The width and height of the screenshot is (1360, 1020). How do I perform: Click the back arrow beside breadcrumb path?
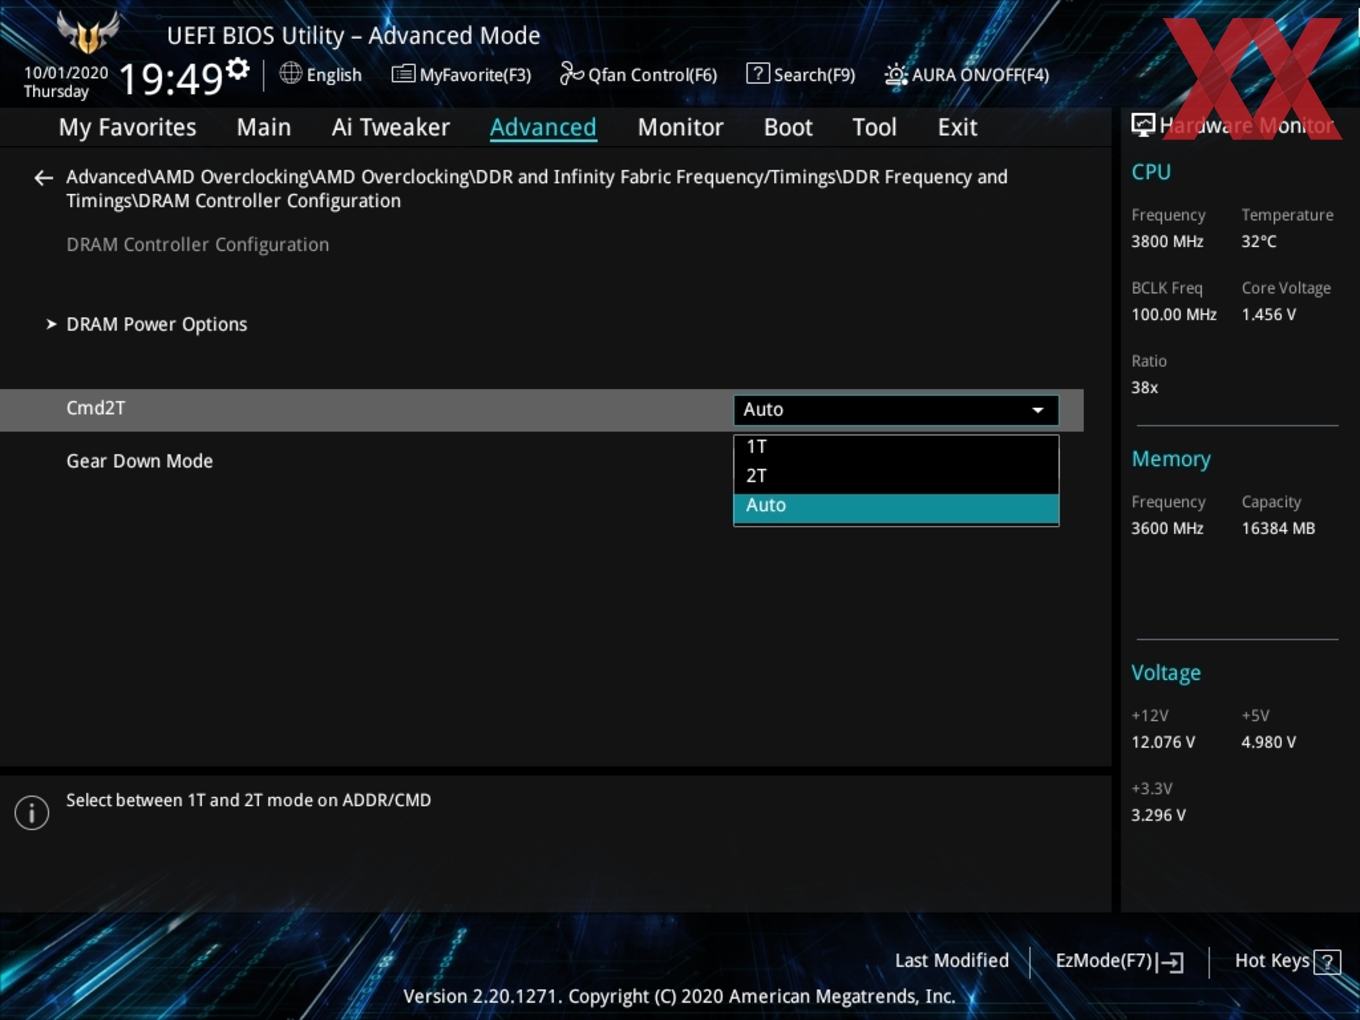point(43,178)
